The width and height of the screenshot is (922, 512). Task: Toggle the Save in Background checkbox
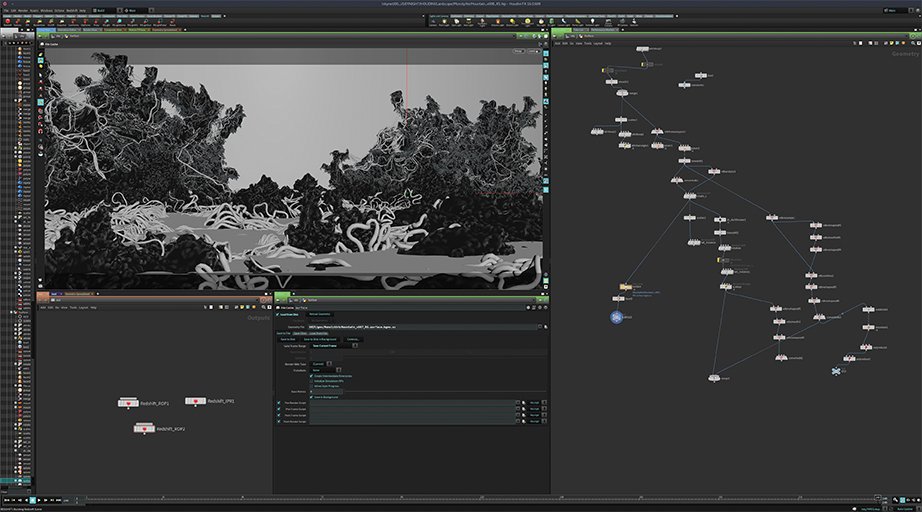point(311,397)
